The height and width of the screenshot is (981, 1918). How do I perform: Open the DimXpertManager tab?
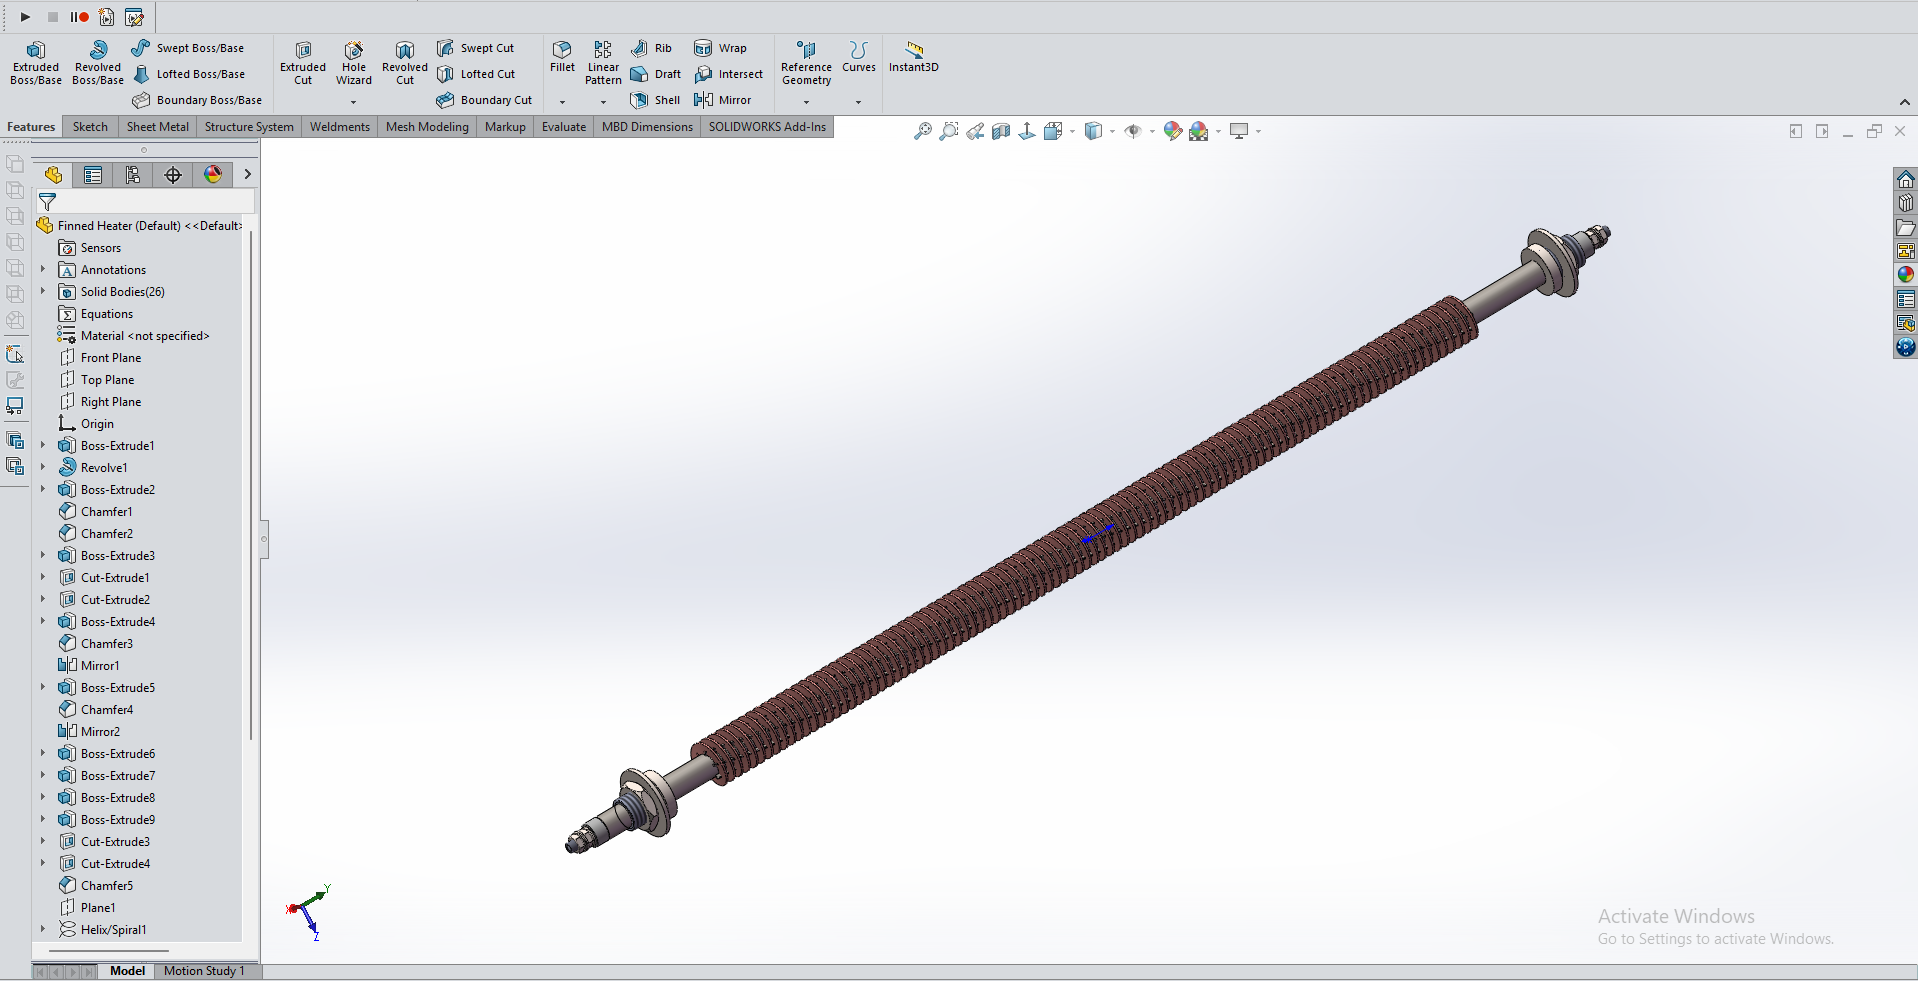(x=173, y=175)
